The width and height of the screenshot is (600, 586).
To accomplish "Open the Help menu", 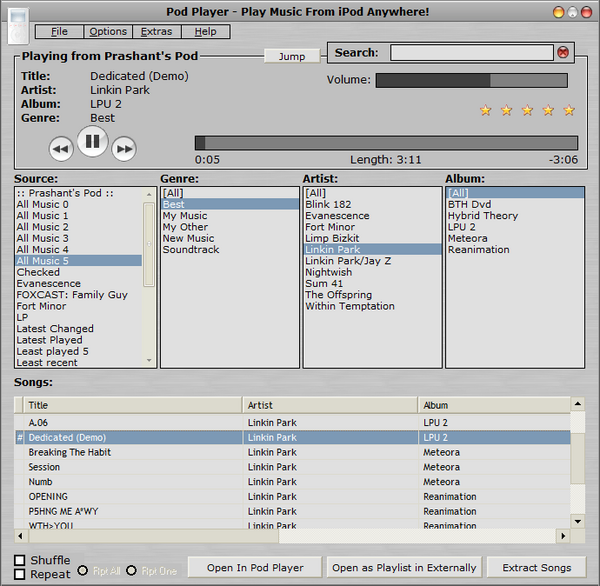I will click(205, 31).
